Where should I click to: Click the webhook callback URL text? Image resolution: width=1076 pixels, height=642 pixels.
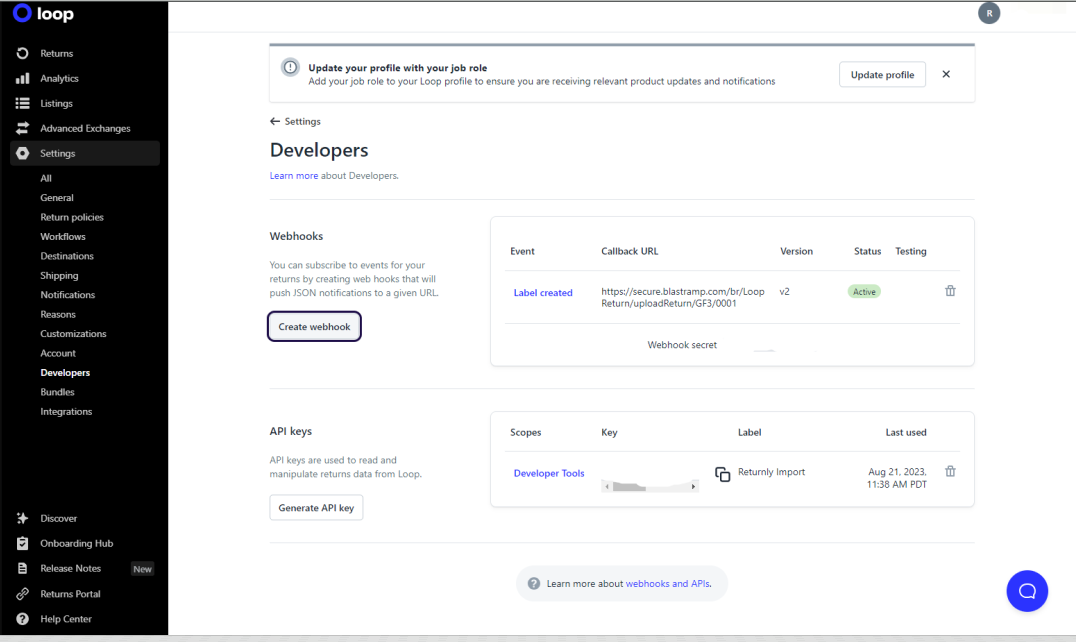pos(683,297)
